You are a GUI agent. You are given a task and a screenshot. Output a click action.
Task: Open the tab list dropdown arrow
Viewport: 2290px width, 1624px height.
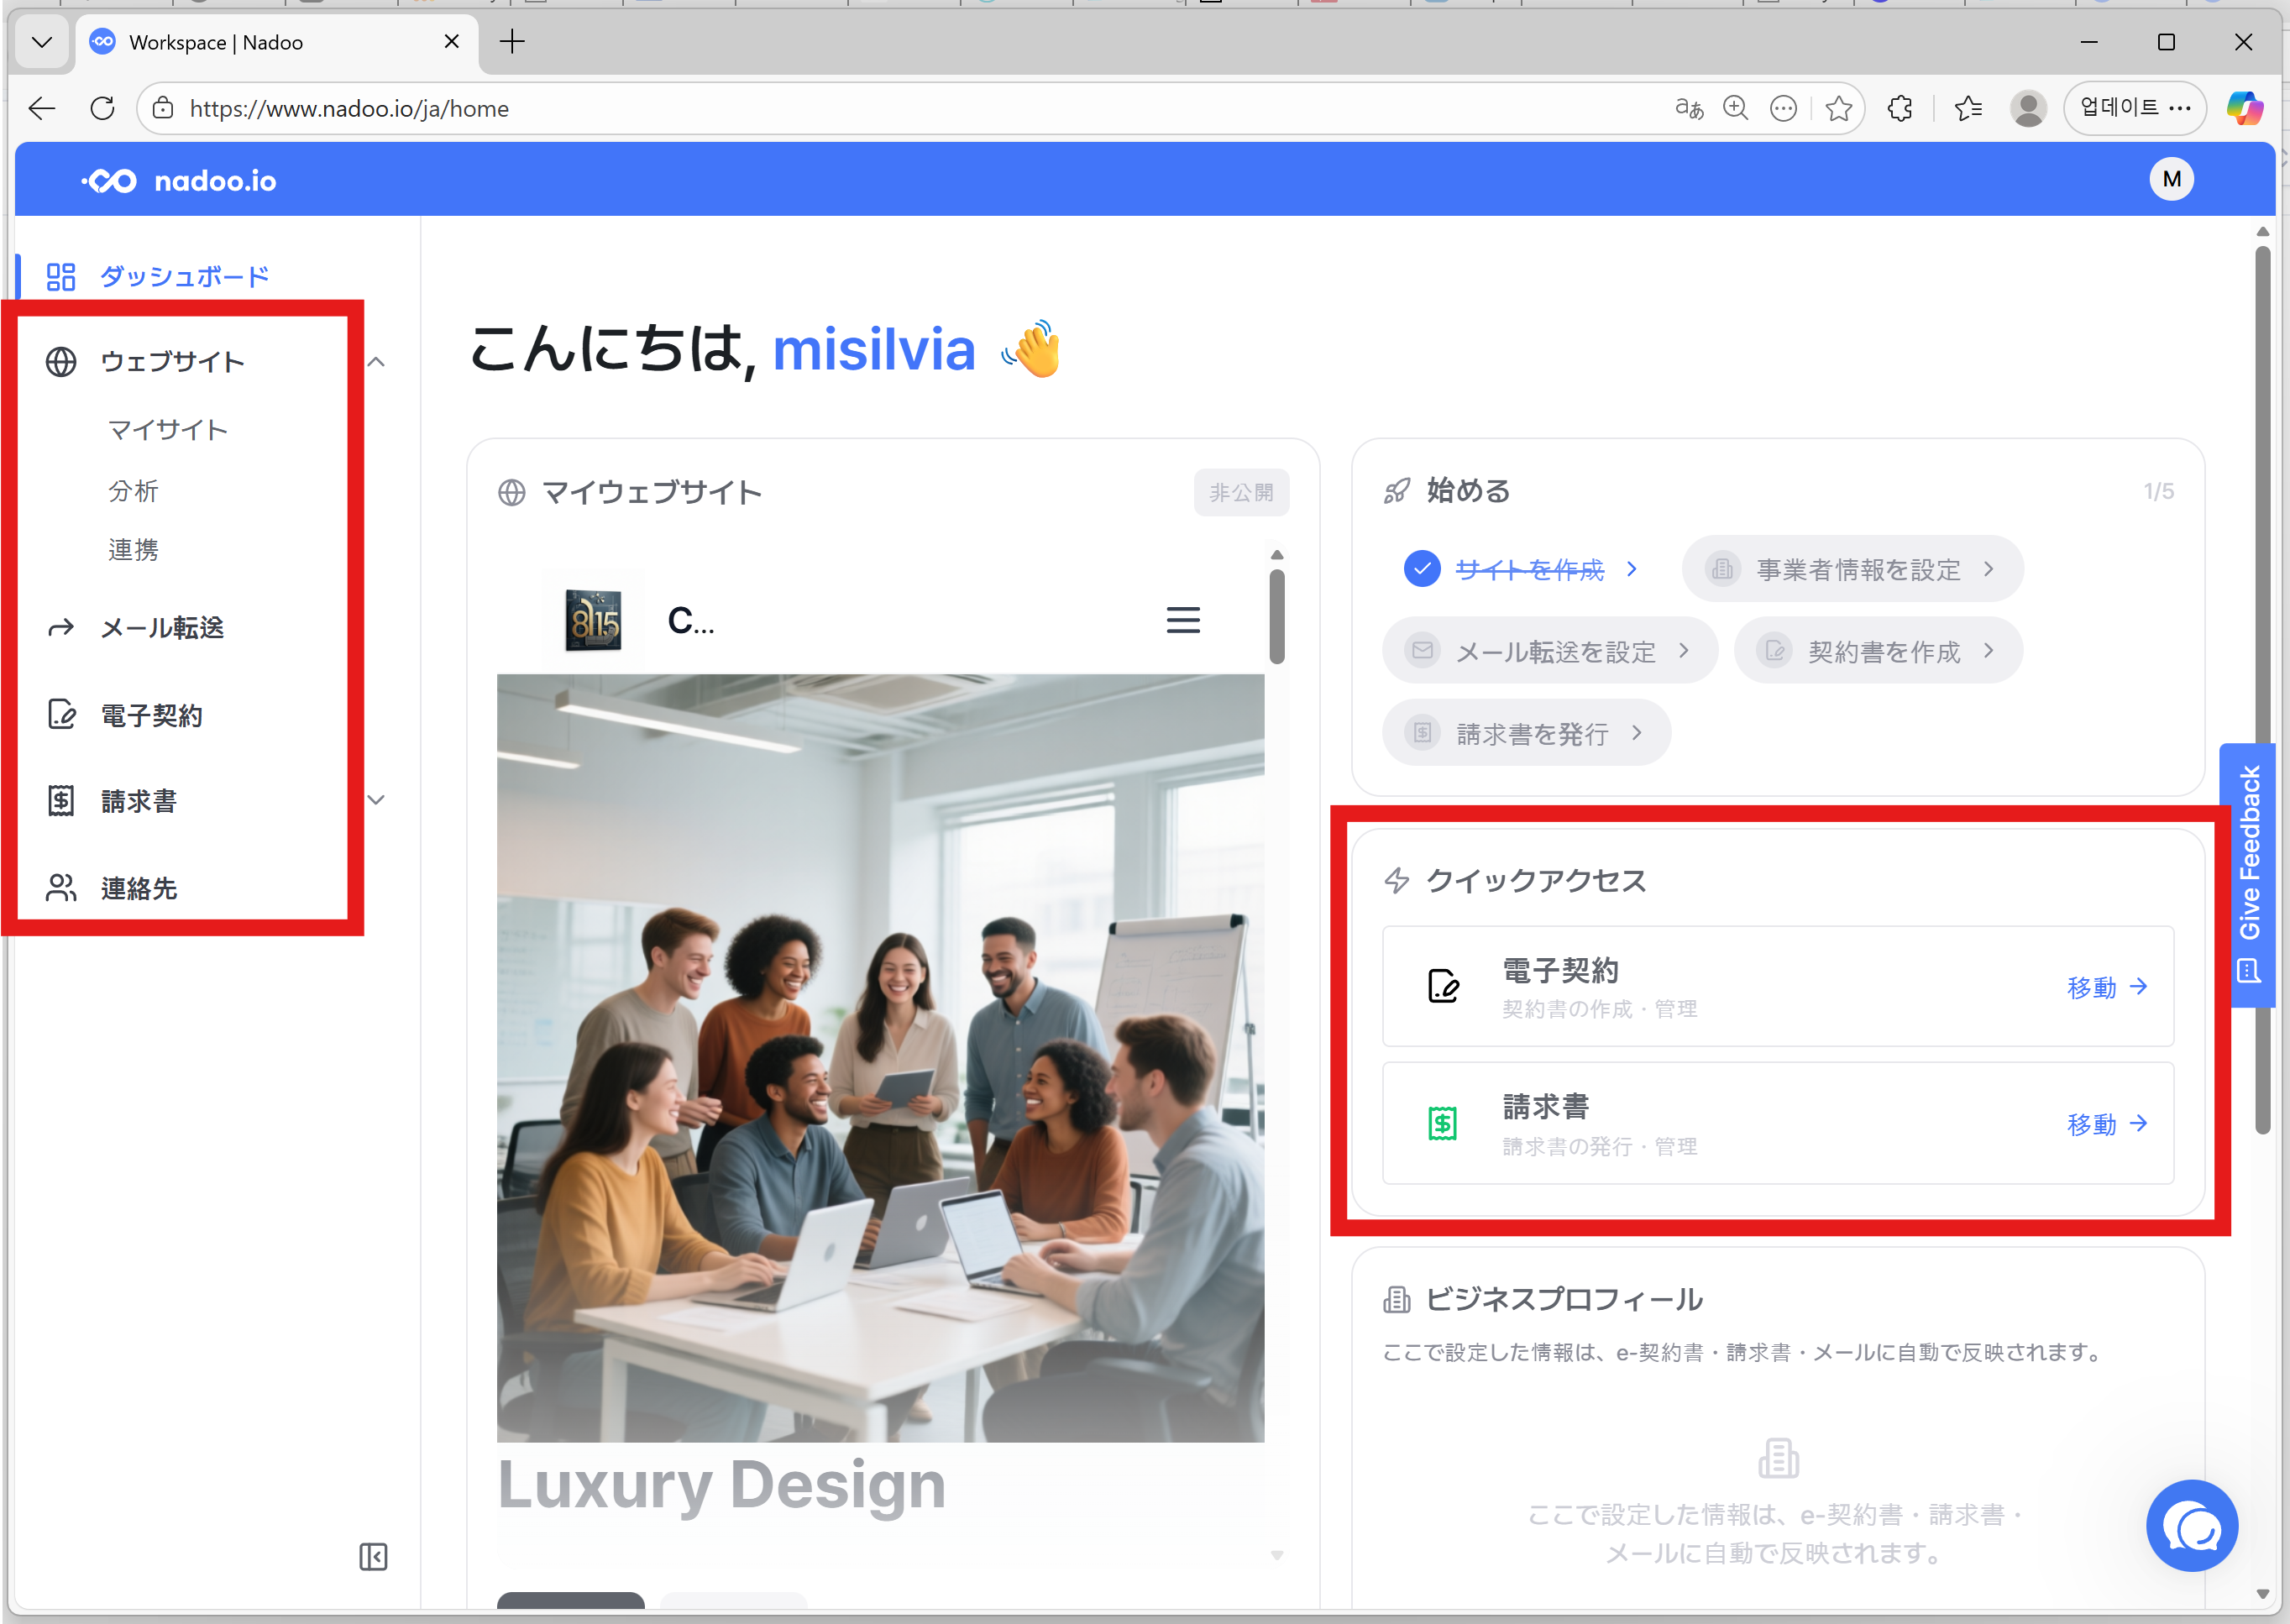[42, 42]
